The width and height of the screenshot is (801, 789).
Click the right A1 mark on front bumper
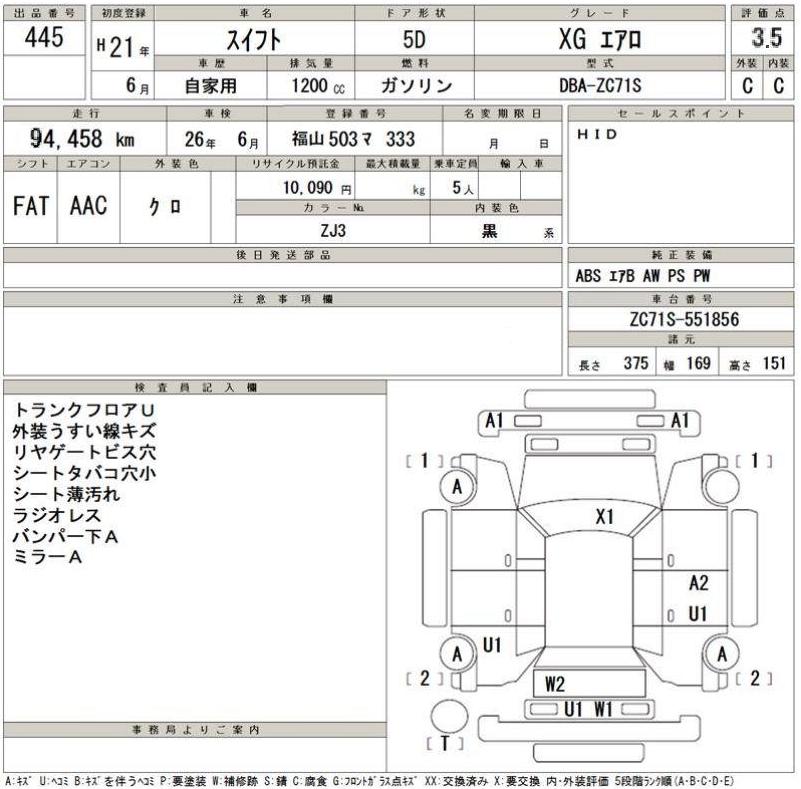tap(680, 421)
